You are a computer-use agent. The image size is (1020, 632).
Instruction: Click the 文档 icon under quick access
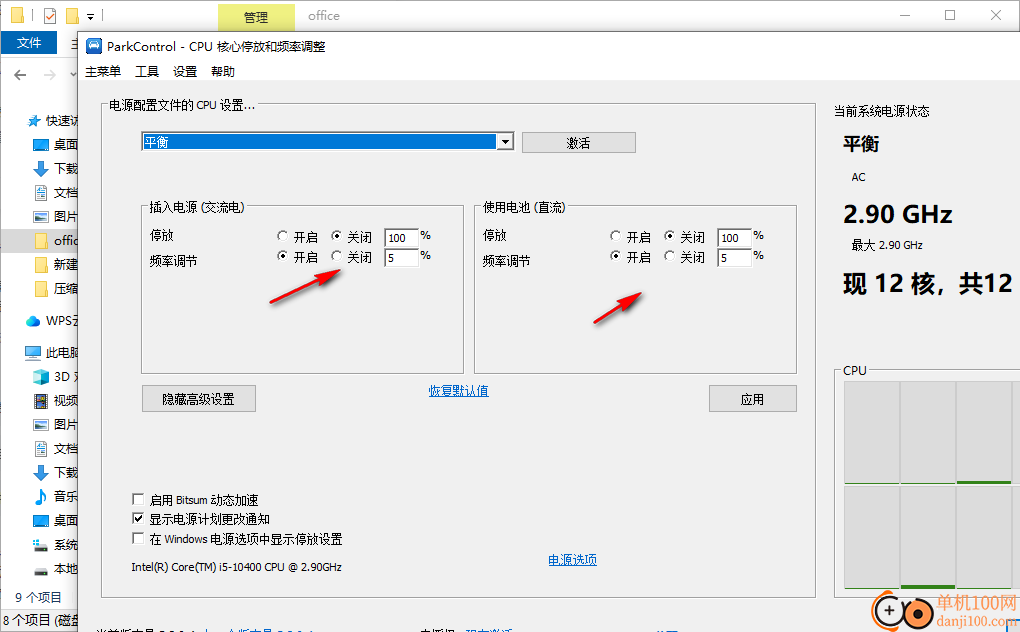40,192
